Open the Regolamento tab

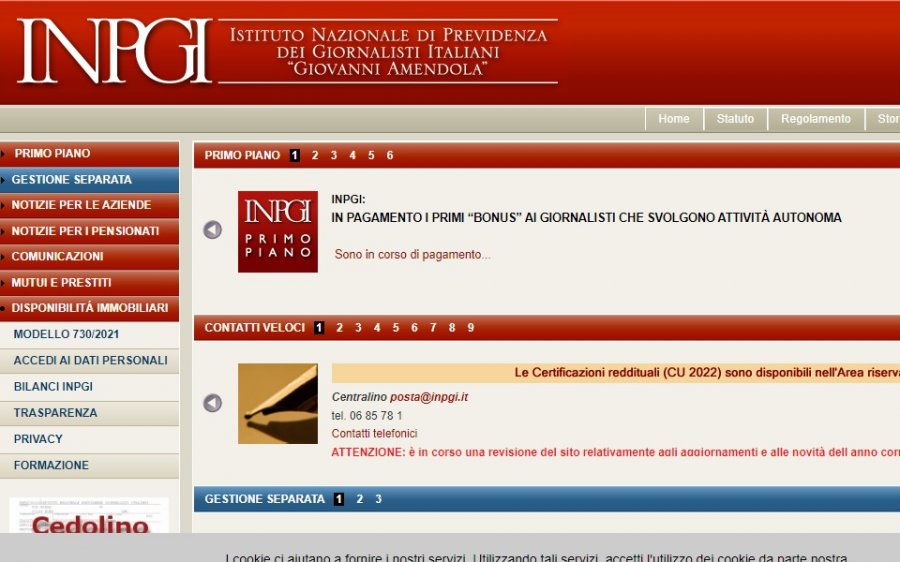(816, 119)
